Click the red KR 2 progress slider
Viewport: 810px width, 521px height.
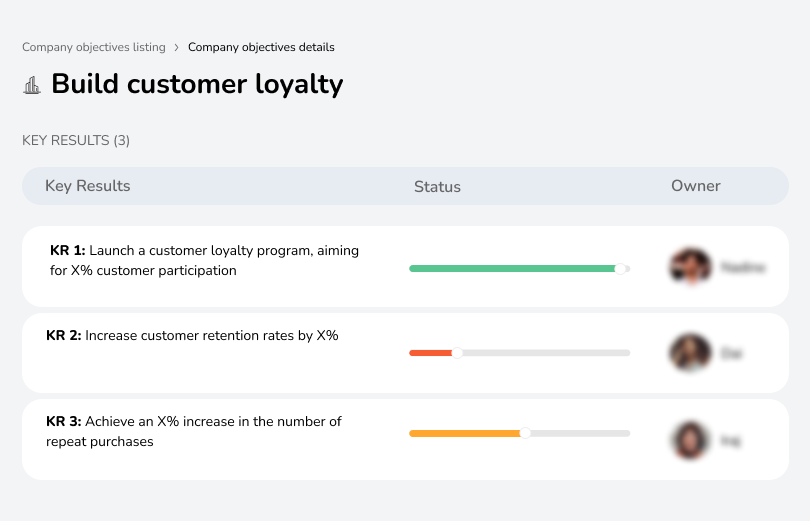(519, 353)
